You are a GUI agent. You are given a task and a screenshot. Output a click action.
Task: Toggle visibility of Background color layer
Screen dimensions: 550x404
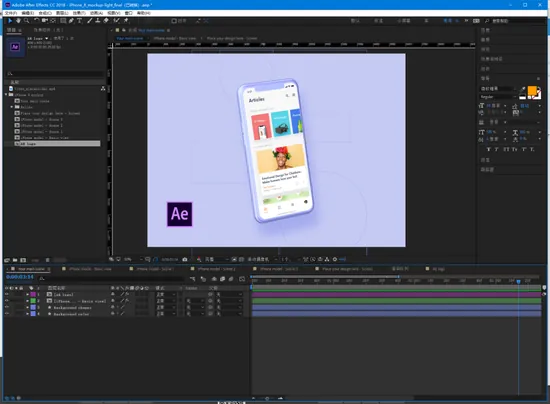point(6,314)
